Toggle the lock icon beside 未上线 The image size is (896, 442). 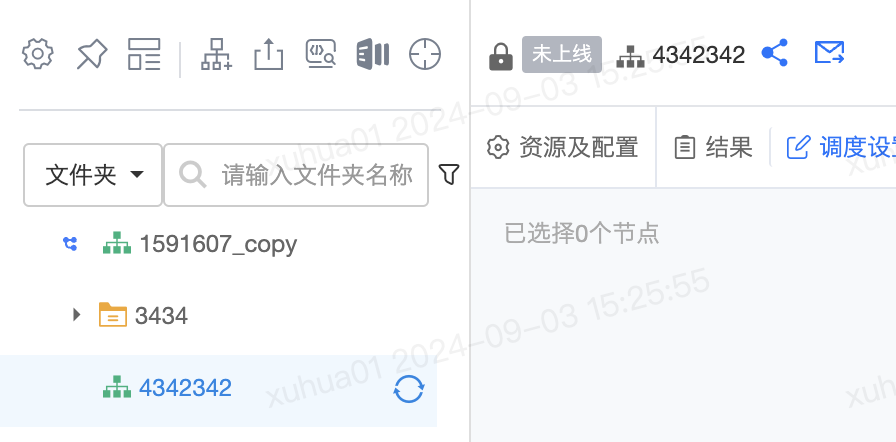click(501, 56)
